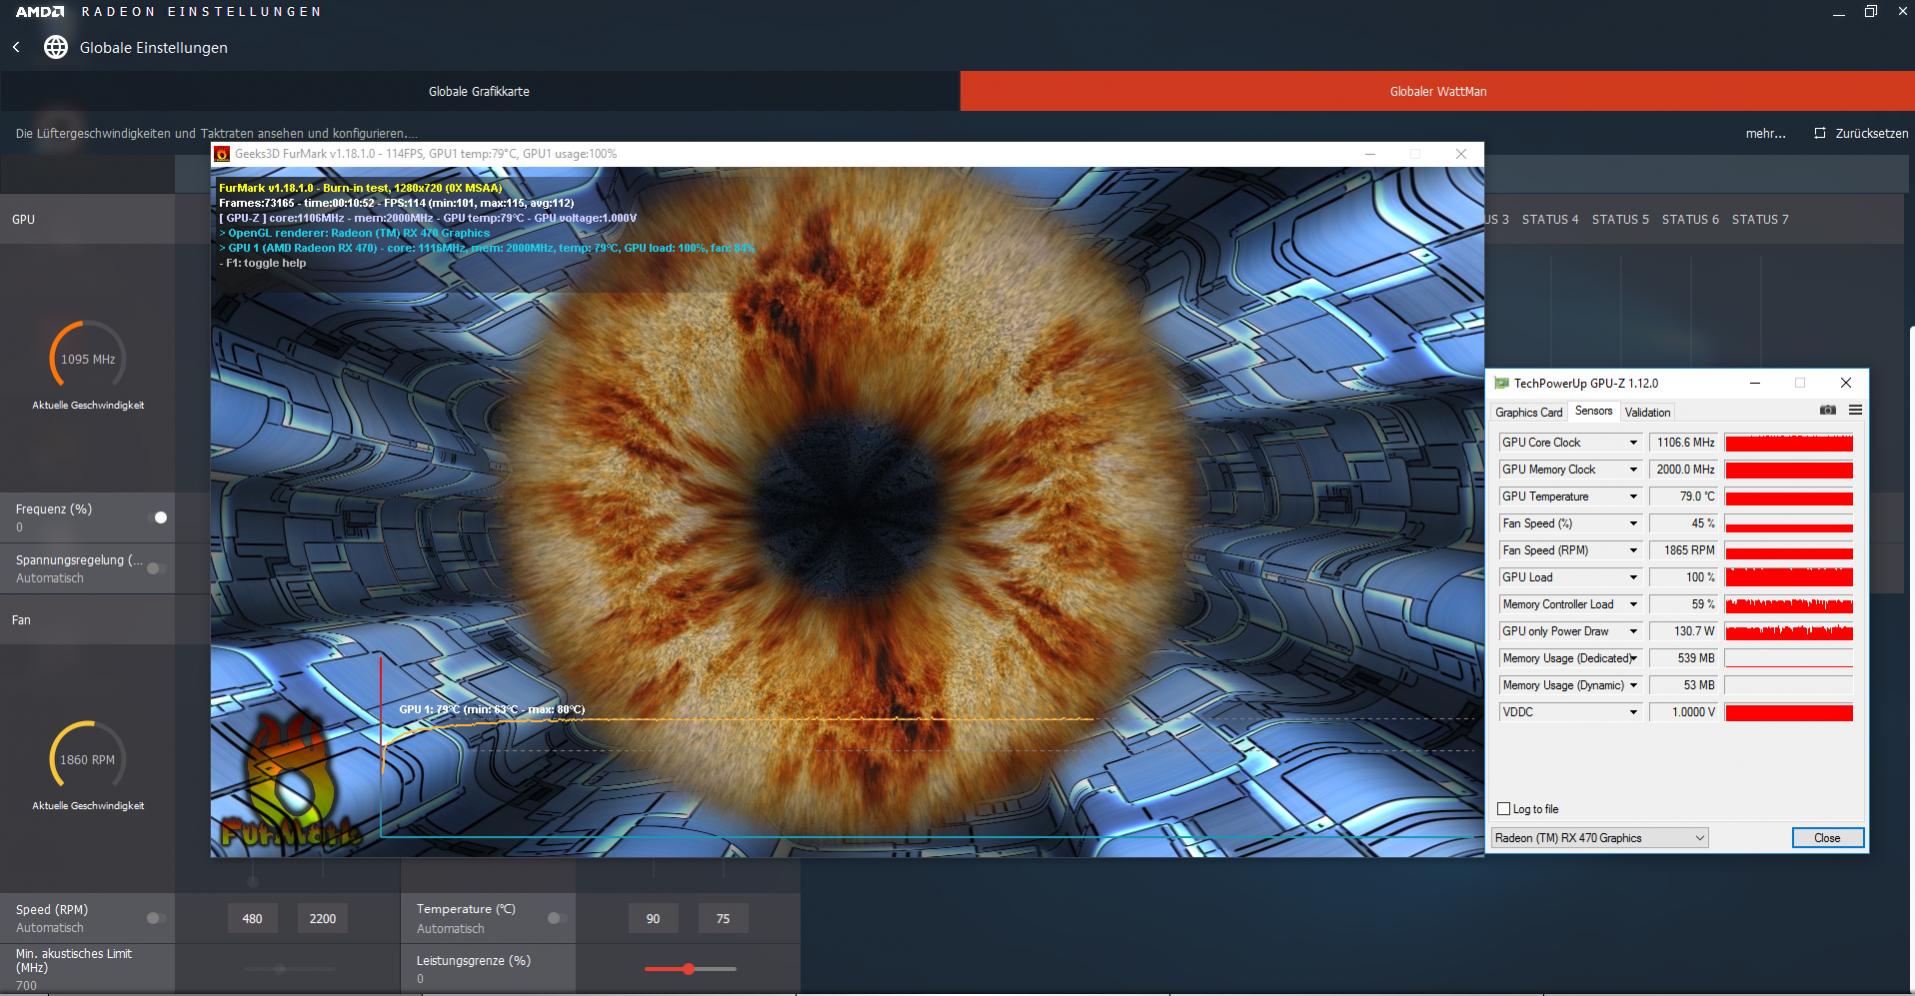Toggle the fan Speed (RPM) switch
The width and height of the screenshot is (1915, 996).
pyautogui.click(x=157, y=918)
